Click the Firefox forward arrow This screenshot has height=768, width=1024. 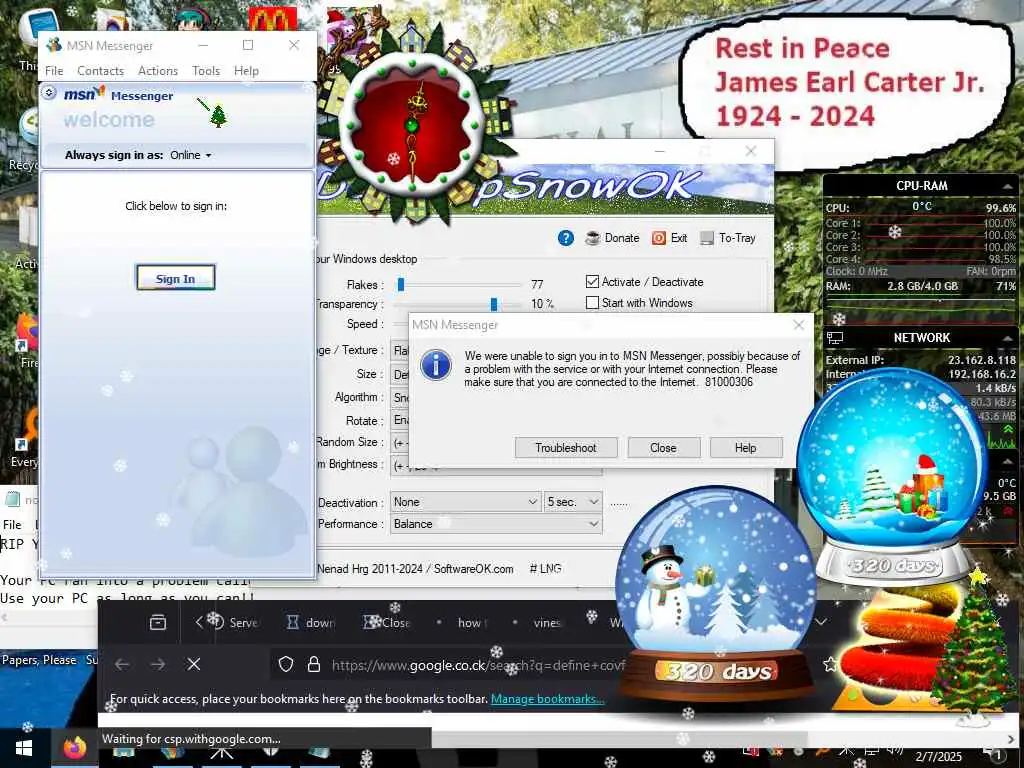[158, 665]
